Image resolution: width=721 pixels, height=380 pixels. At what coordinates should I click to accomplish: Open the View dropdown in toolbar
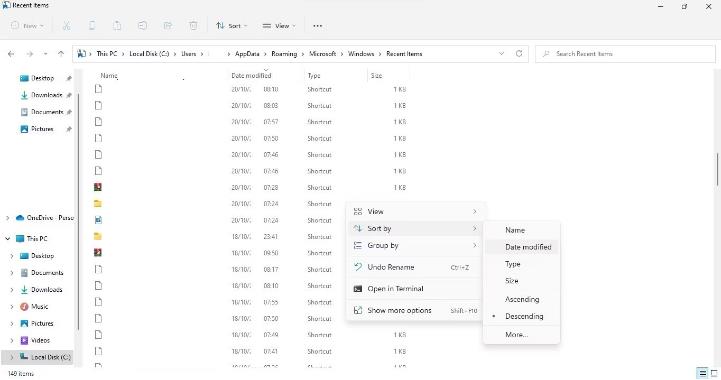[x=279, y=26]
